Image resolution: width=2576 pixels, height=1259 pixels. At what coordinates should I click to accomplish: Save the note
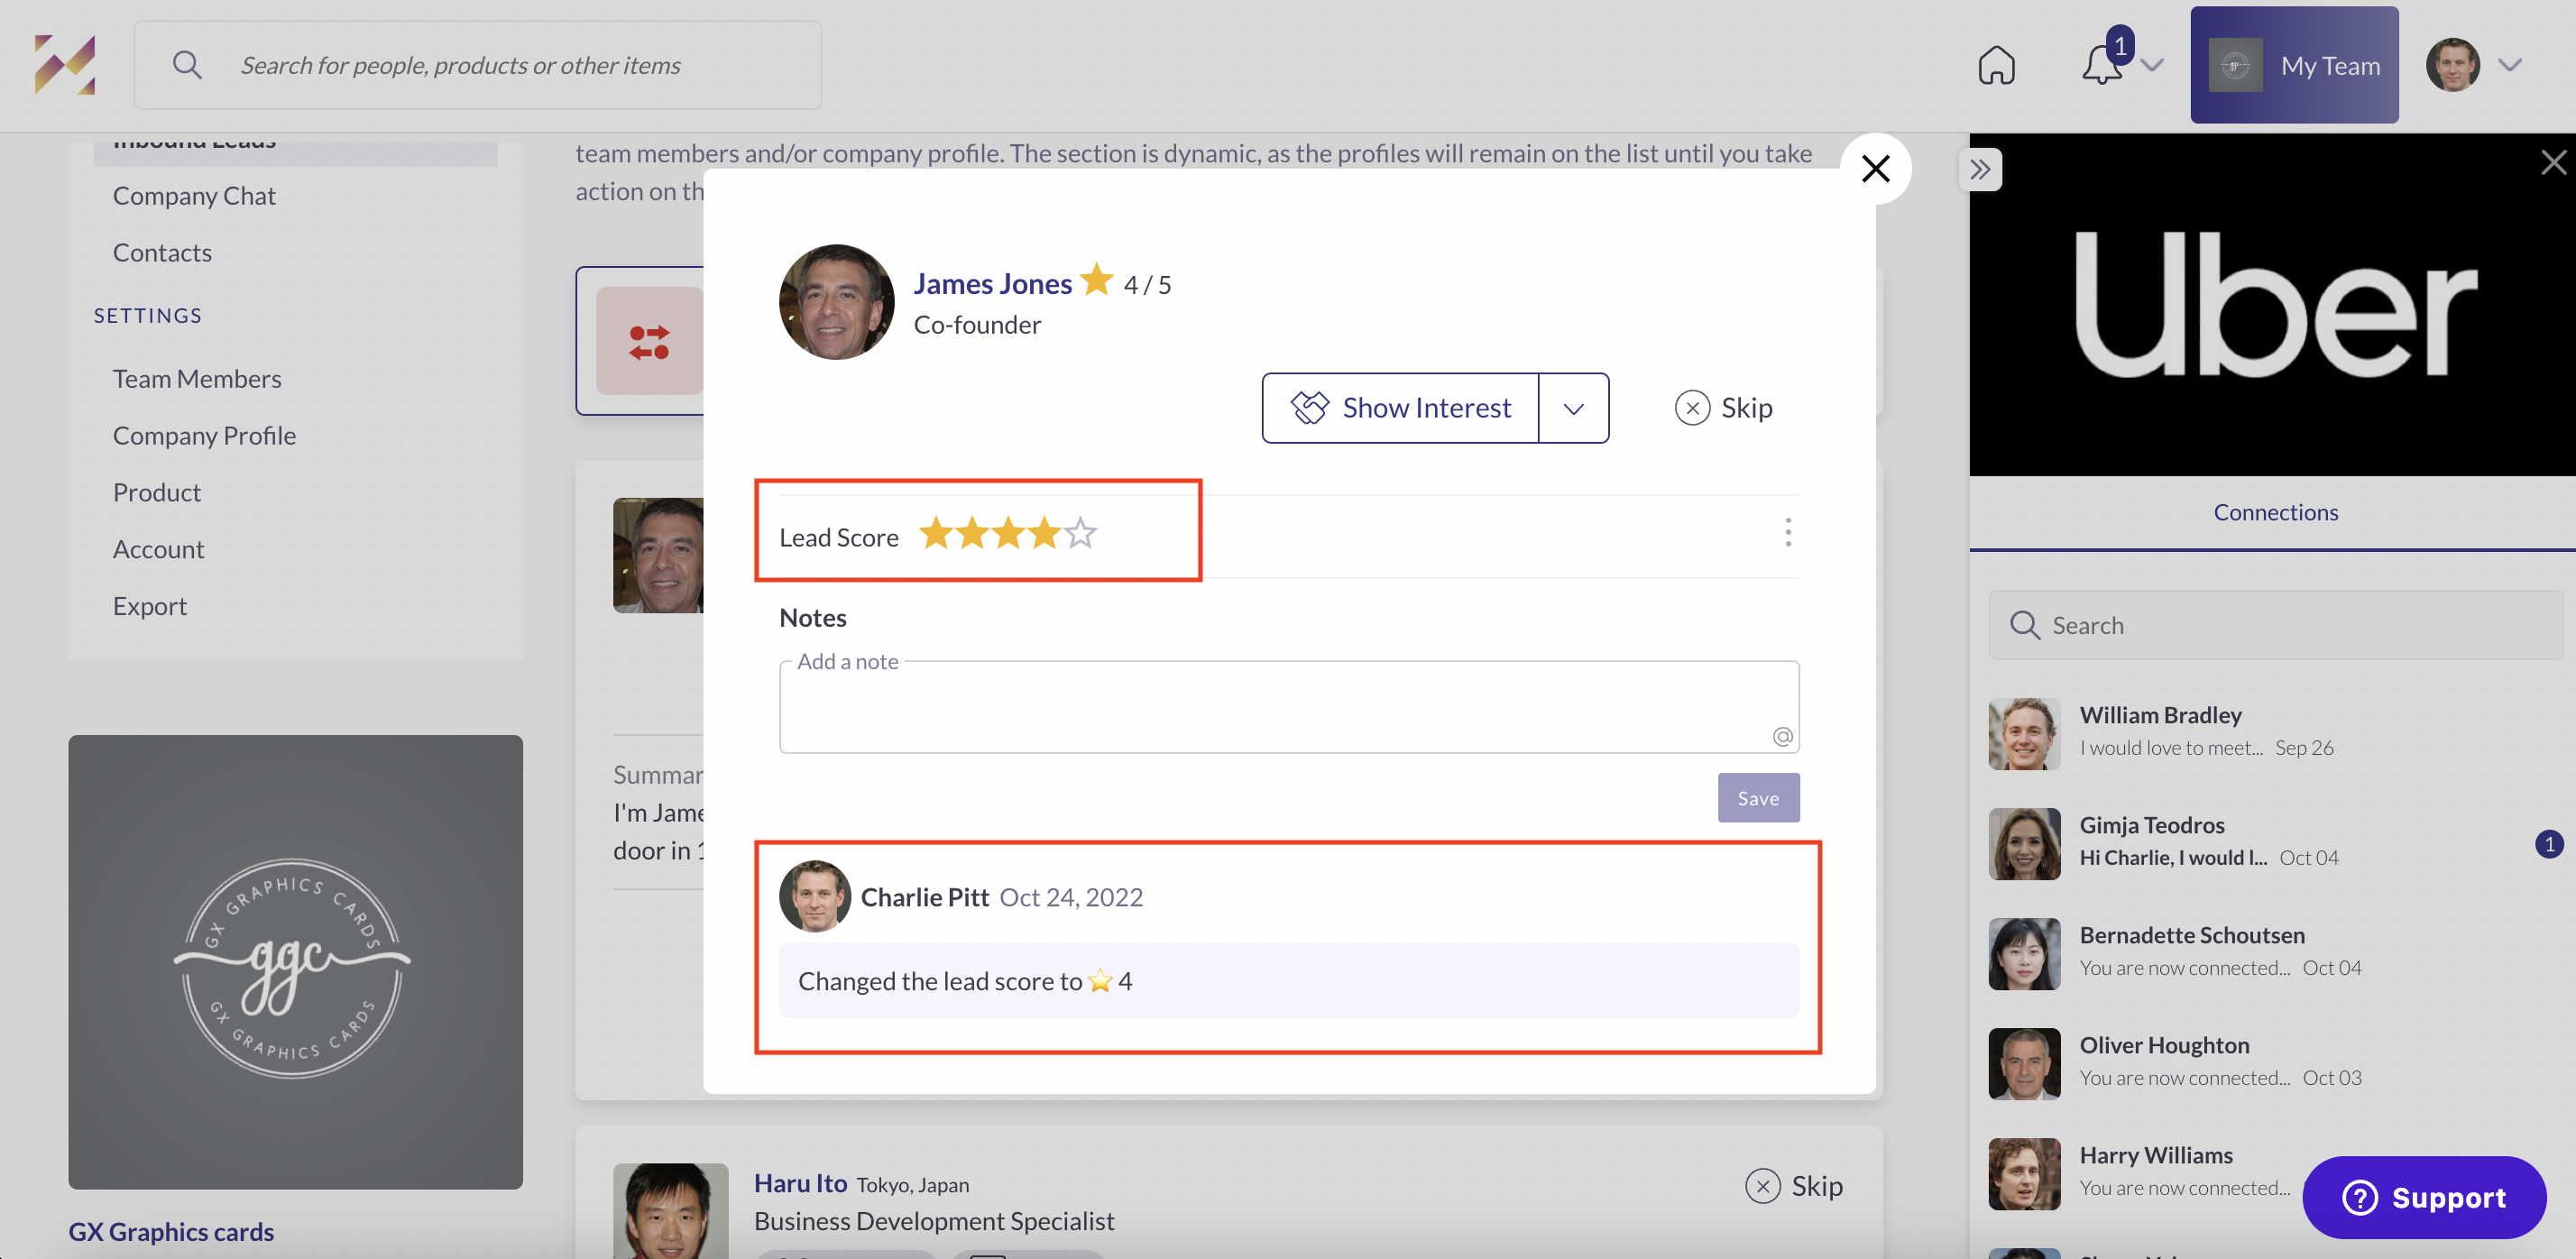1758,798
